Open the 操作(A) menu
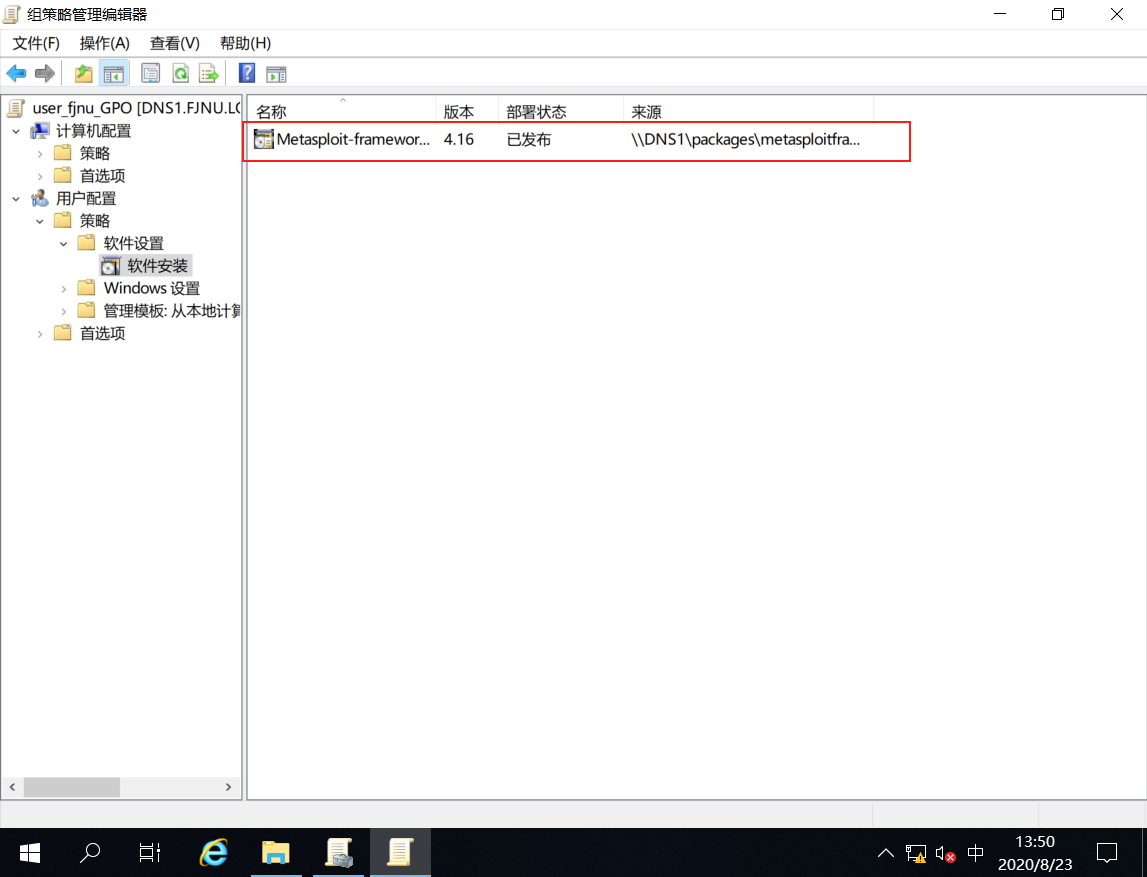Viewport: 1147px width, 877px height. (x=105, y=43)
